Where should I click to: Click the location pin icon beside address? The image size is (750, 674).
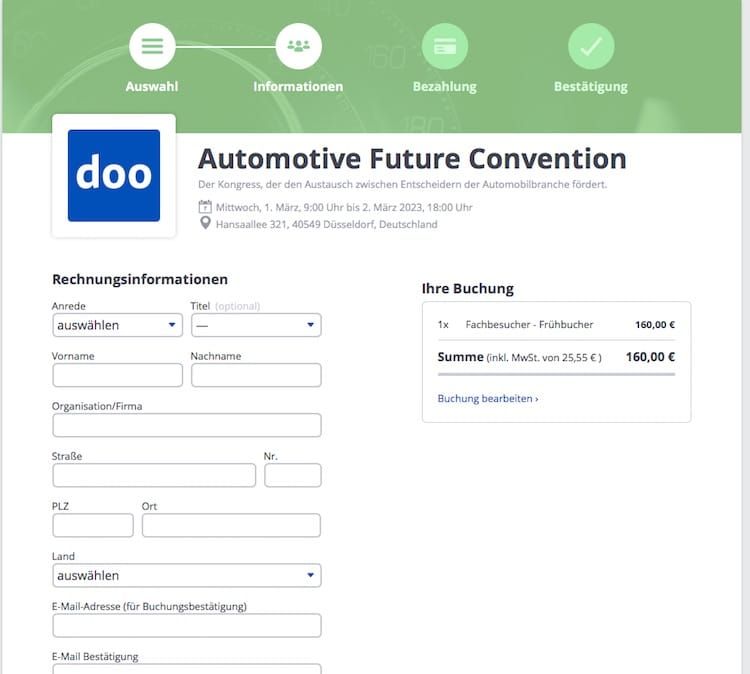(205, 224)
